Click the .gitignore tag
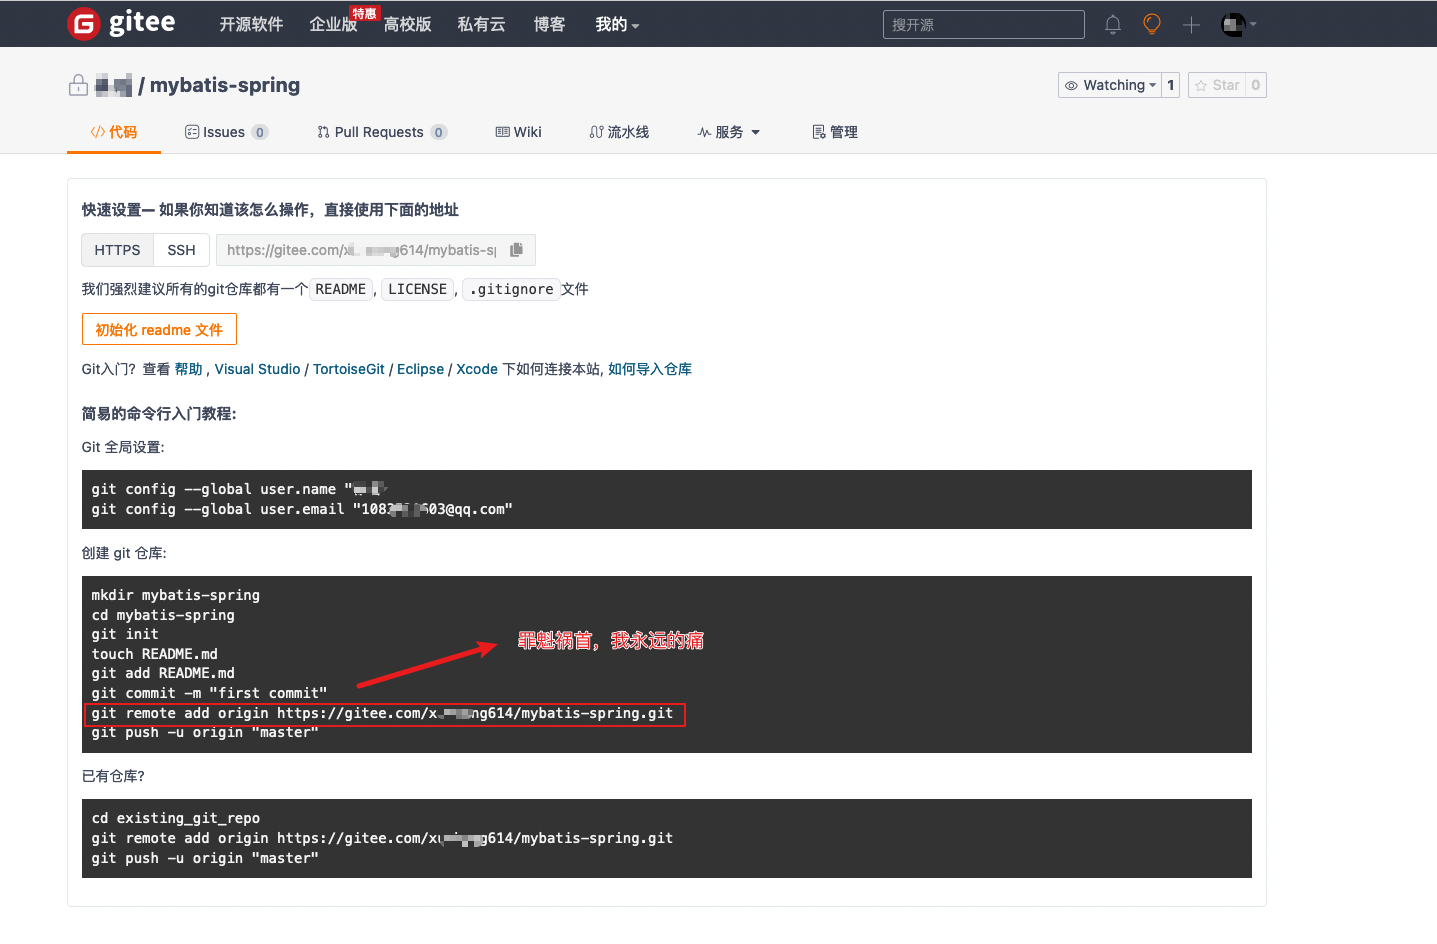Image resolution: width=1437 pixels, height=944 pixels. [x=511, y=289]
